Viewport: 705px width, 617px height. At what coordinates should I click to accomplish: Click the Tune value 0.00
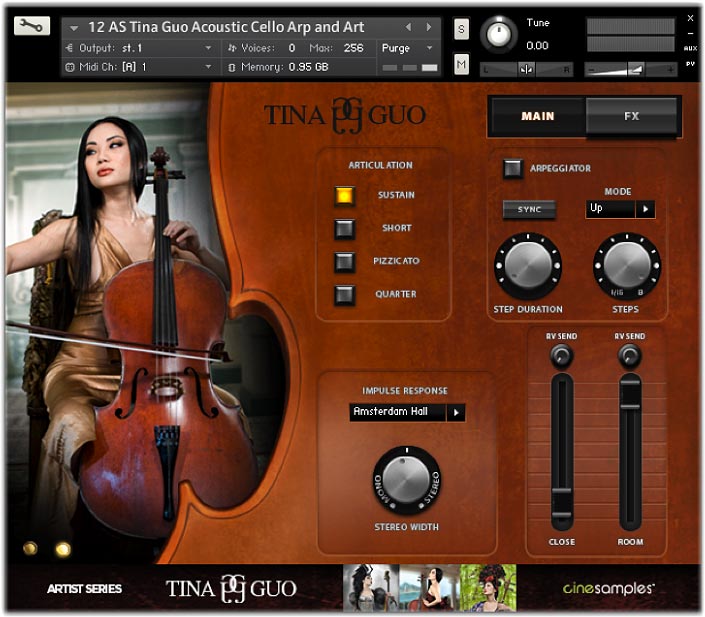(537, 45)
